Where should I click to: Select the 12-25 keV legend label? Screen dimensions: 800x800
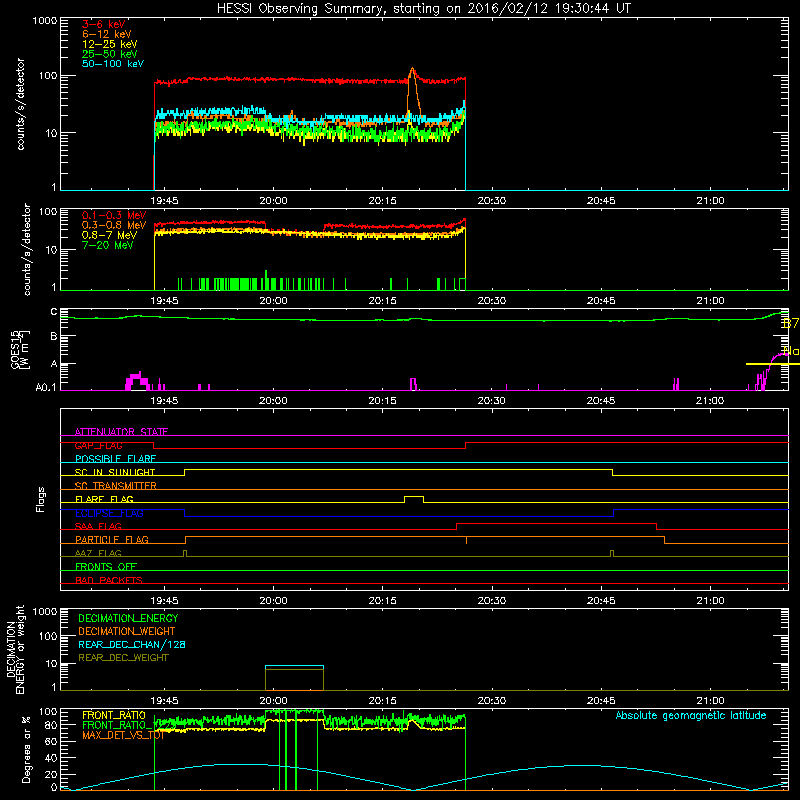click(x=110, y=44)
